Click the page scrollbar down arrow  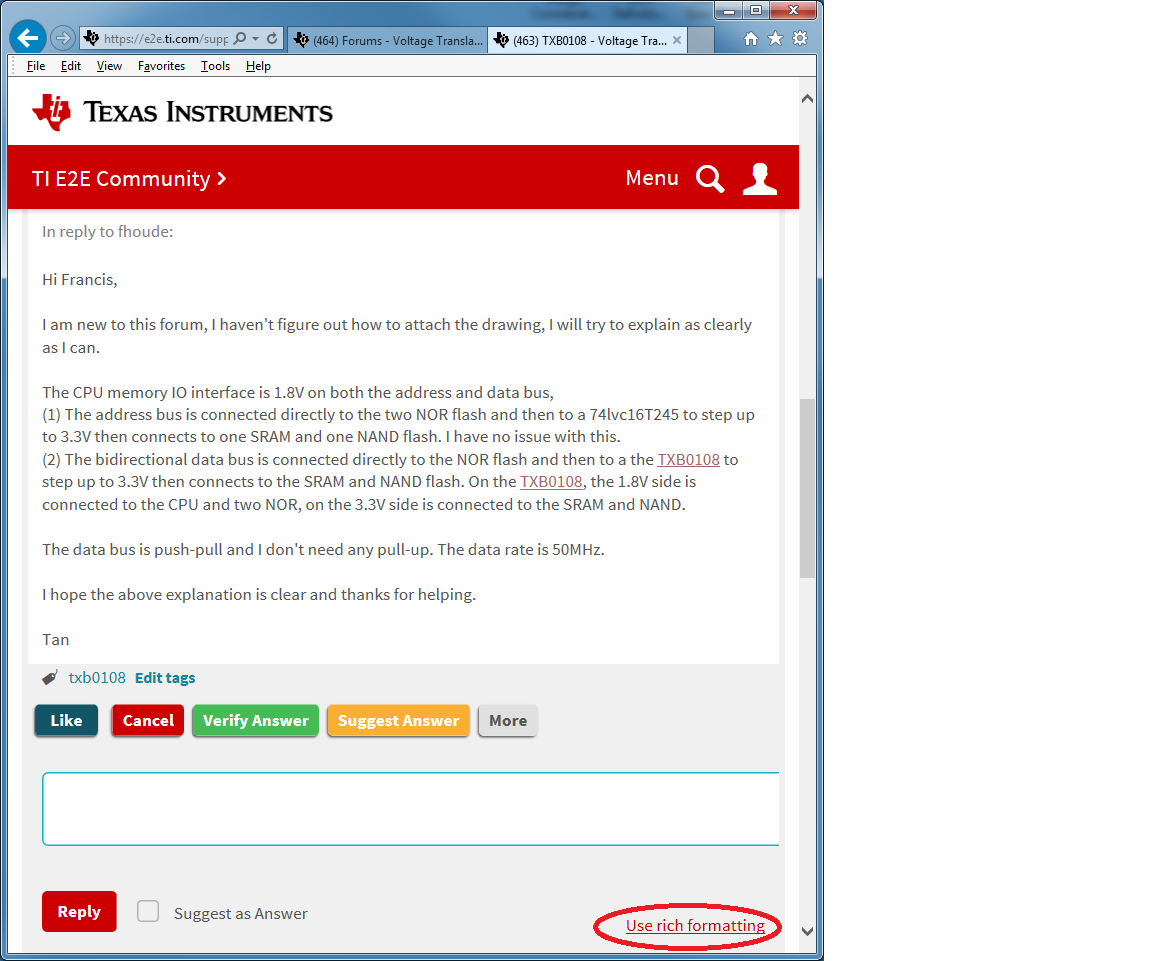[807, 932]
